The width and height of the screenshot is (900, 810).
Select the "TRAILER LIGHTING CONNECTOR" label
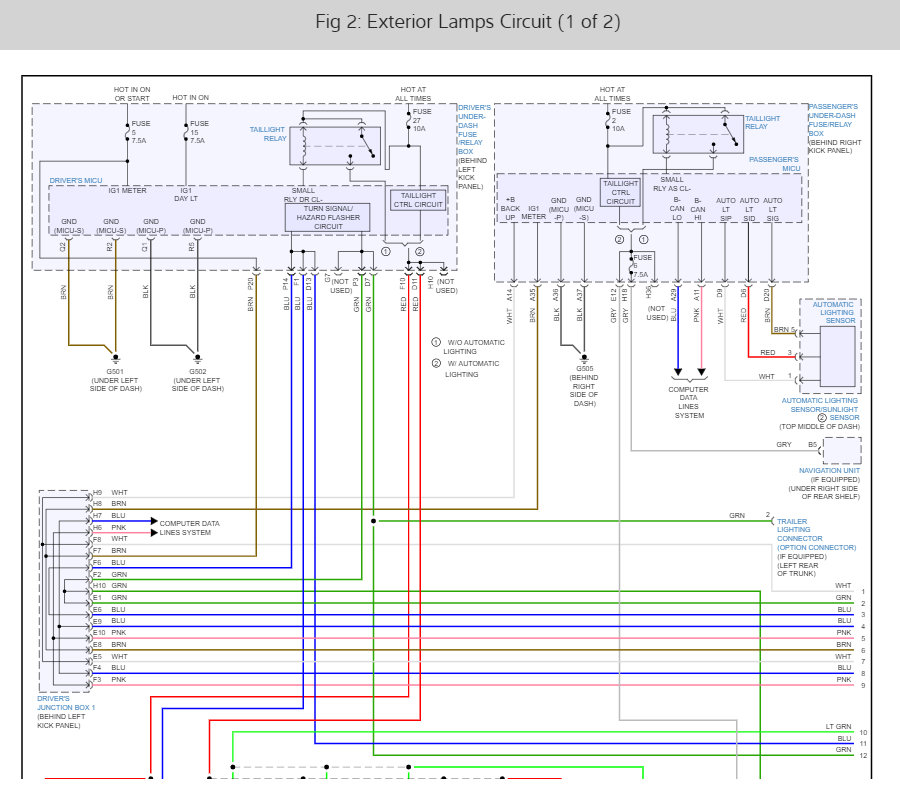point(800,530)
